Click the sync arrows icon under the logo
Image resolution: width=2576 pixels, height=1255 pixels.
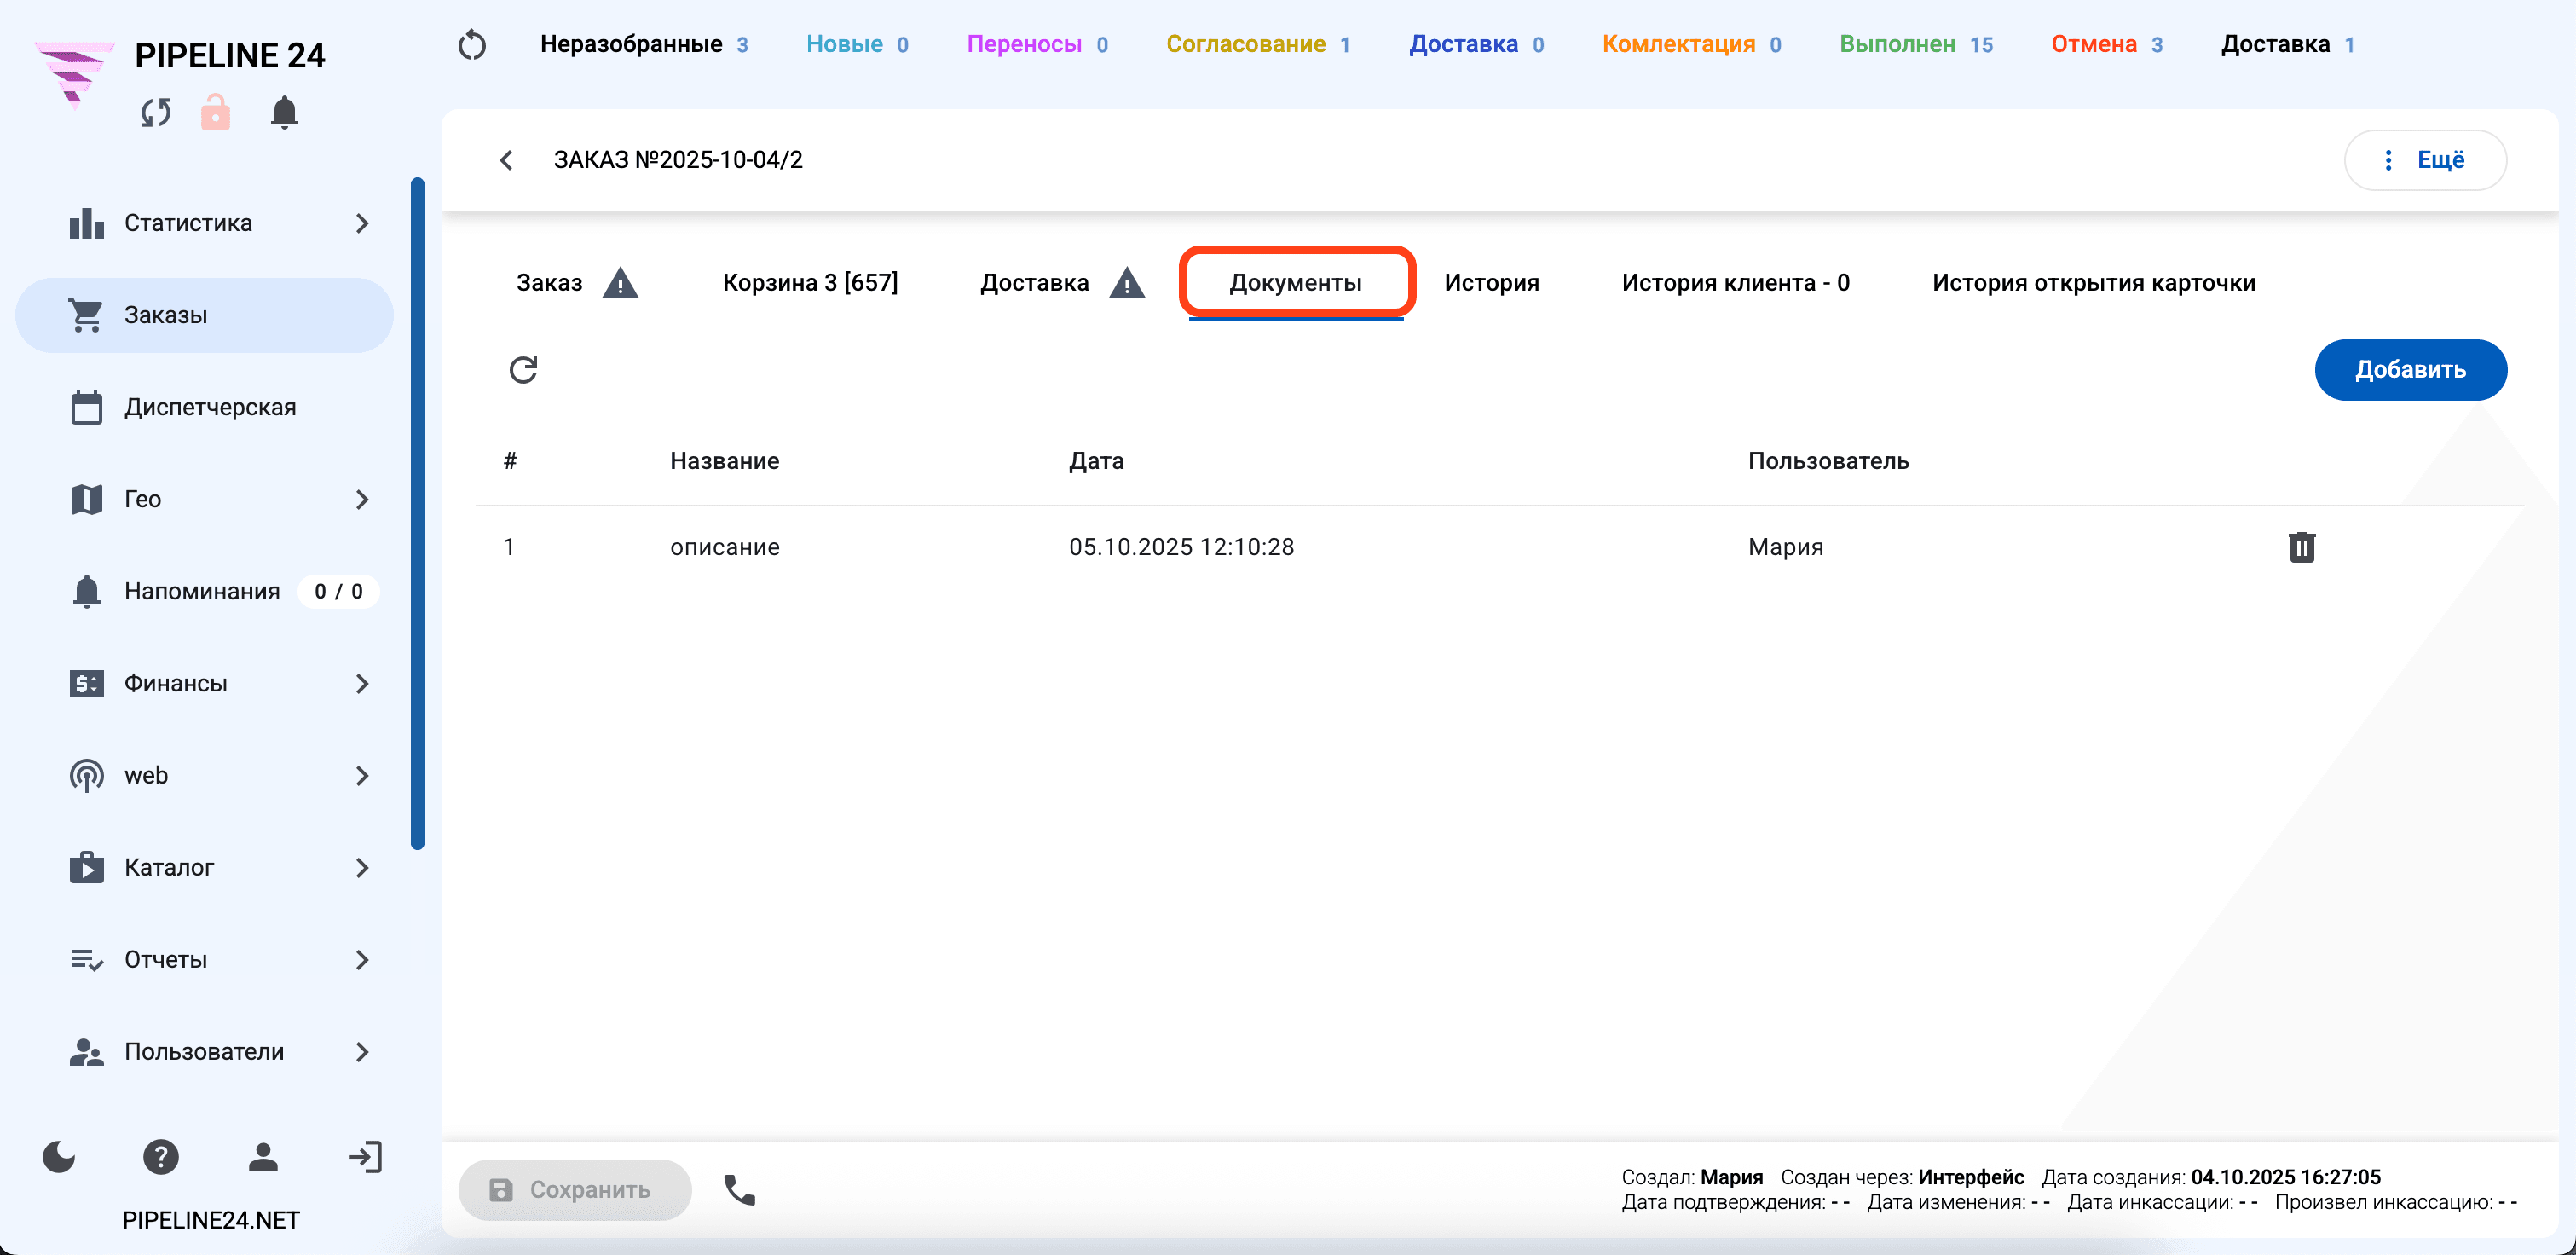coord(156,112)
